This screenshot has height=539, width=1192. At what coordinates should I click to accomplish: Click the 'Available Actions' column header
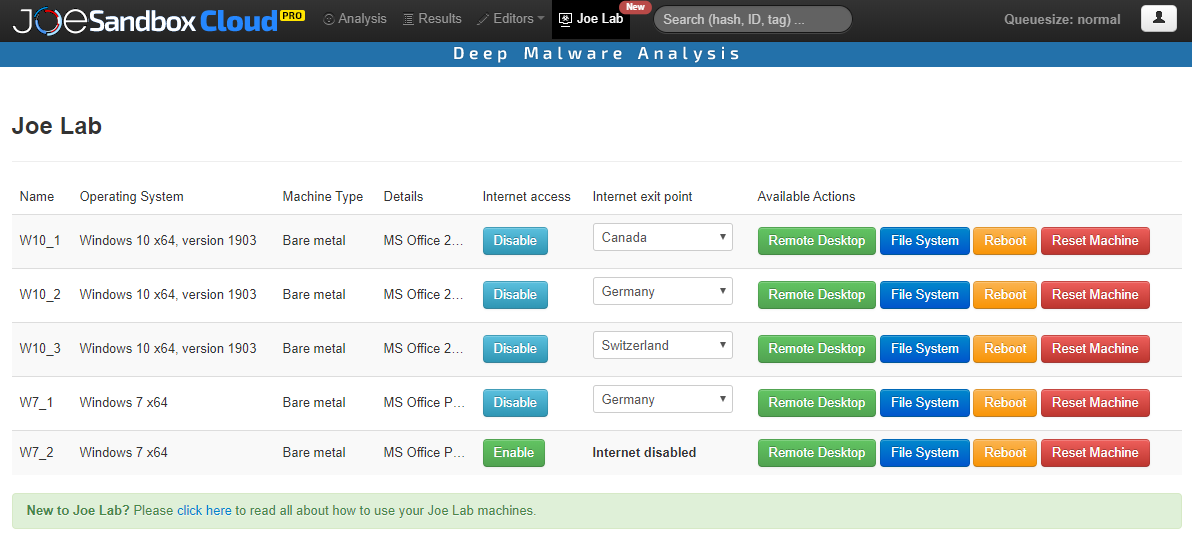pyautogui.click(x=807, y=197)
